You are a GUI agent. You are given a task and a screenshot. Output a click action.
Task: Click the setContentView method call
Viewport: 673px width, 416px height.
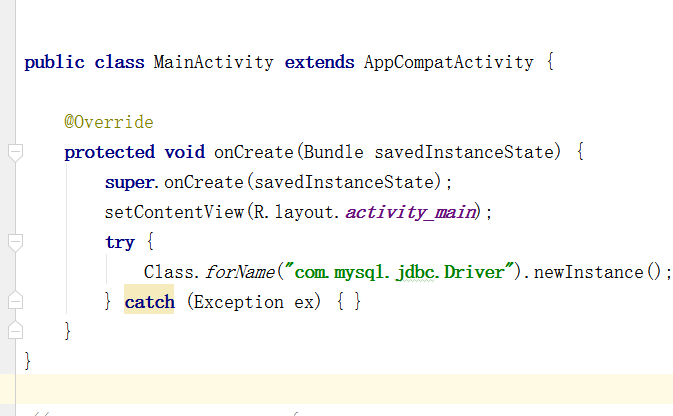(174, 213)
